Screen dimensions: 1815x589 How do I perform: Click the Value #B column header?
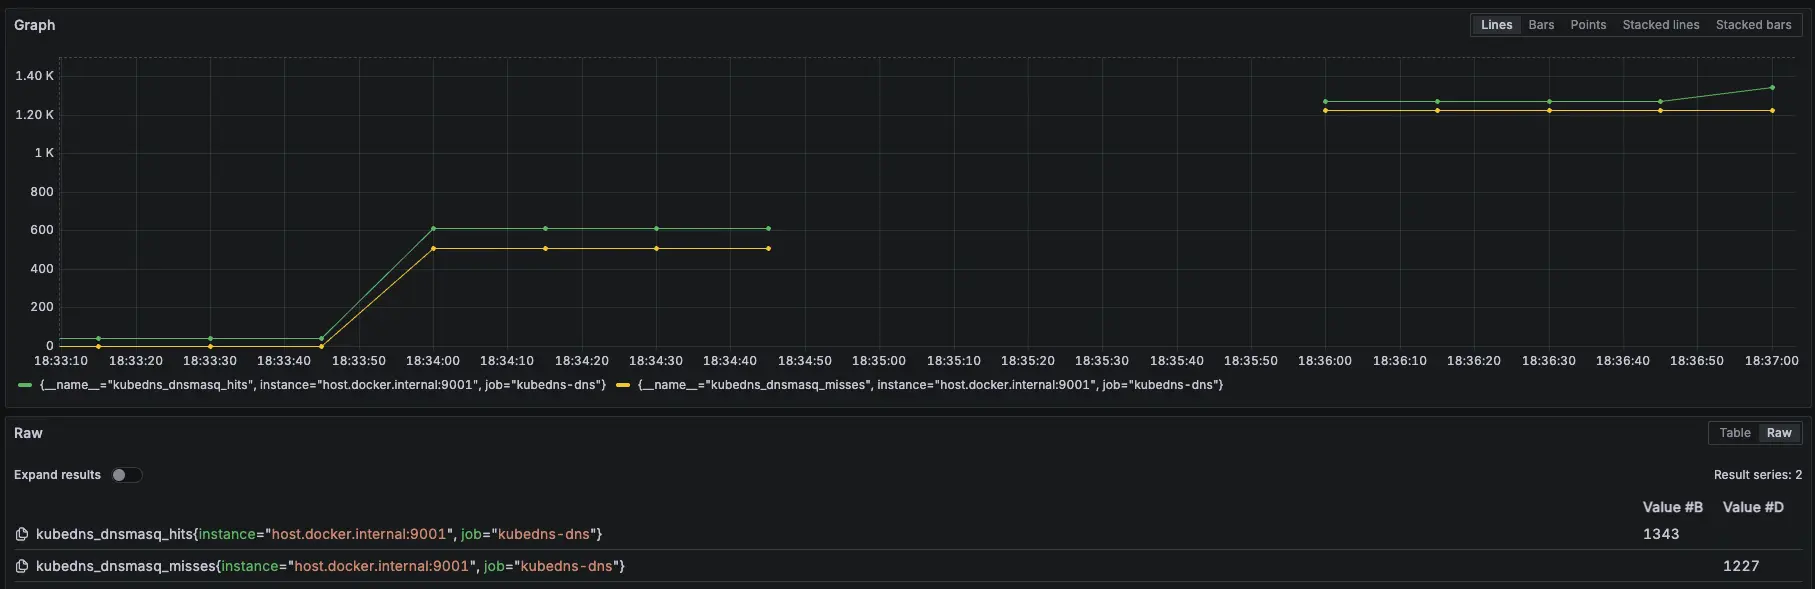coord(1672,507)
